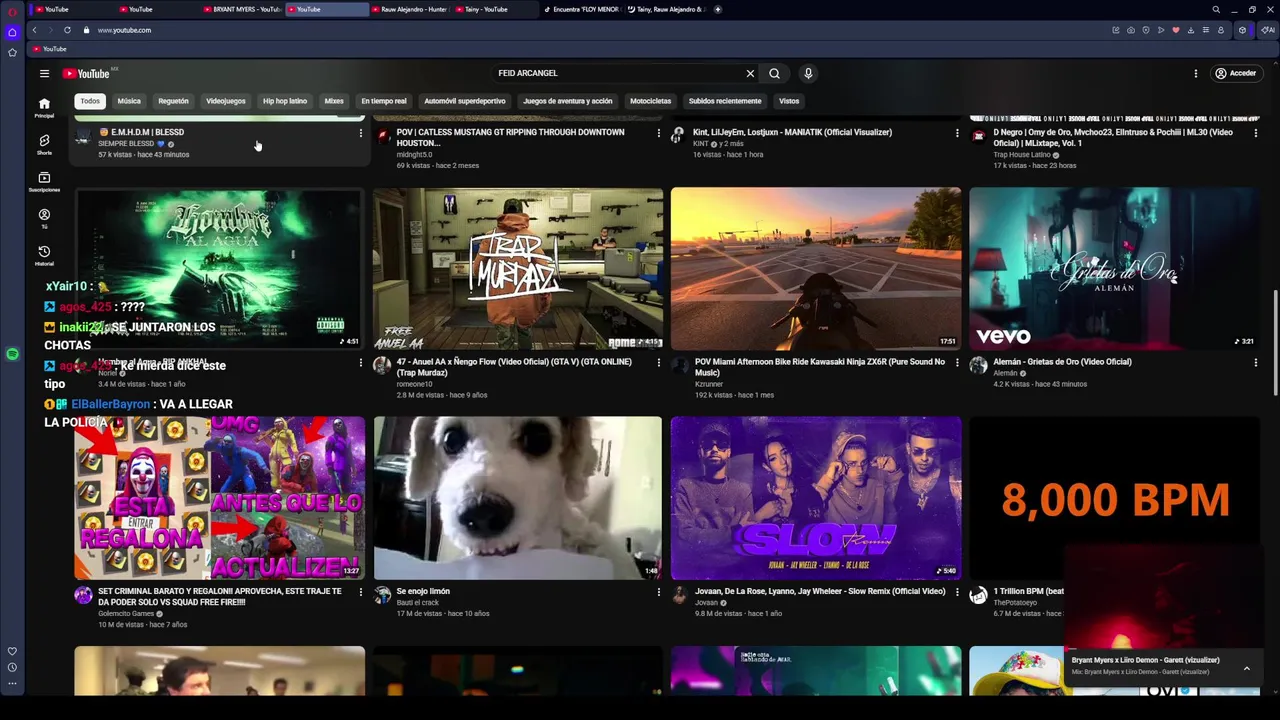Switch to Encuentra FLOY MENOR browser tab

[581, 9]
